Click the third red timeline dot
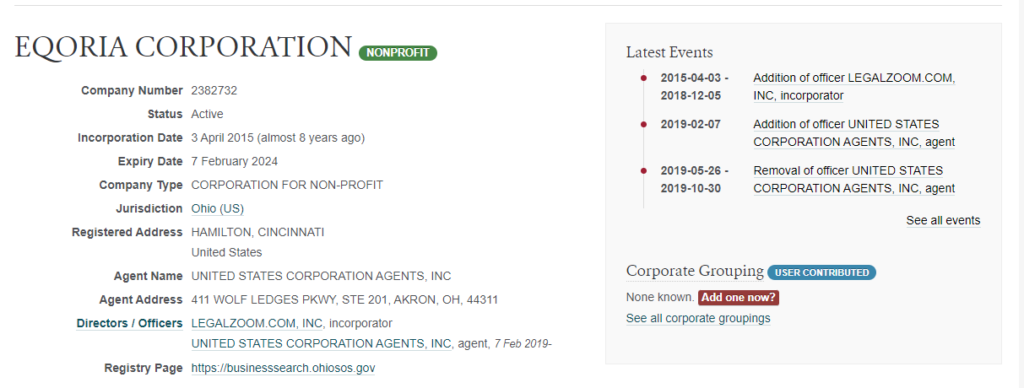This screenshot has height=388, width=1024. click(x=643, y=170)
